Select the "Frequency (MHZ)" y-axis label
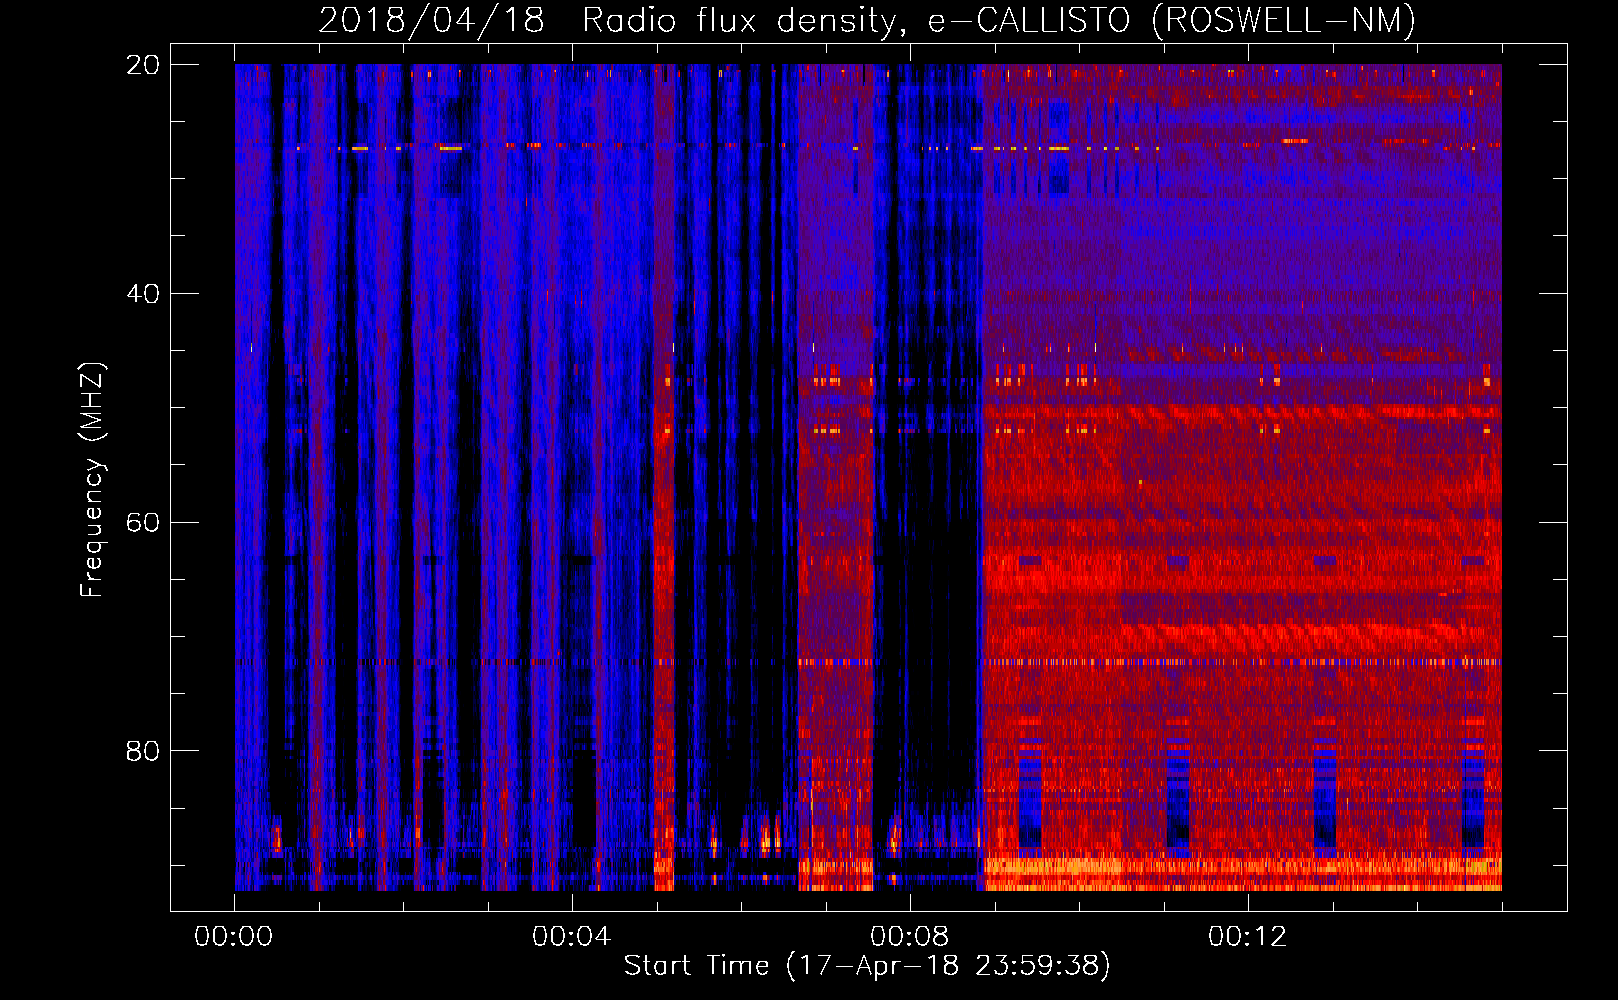Screen dimensions: 1618x1000 click(92, 480)
